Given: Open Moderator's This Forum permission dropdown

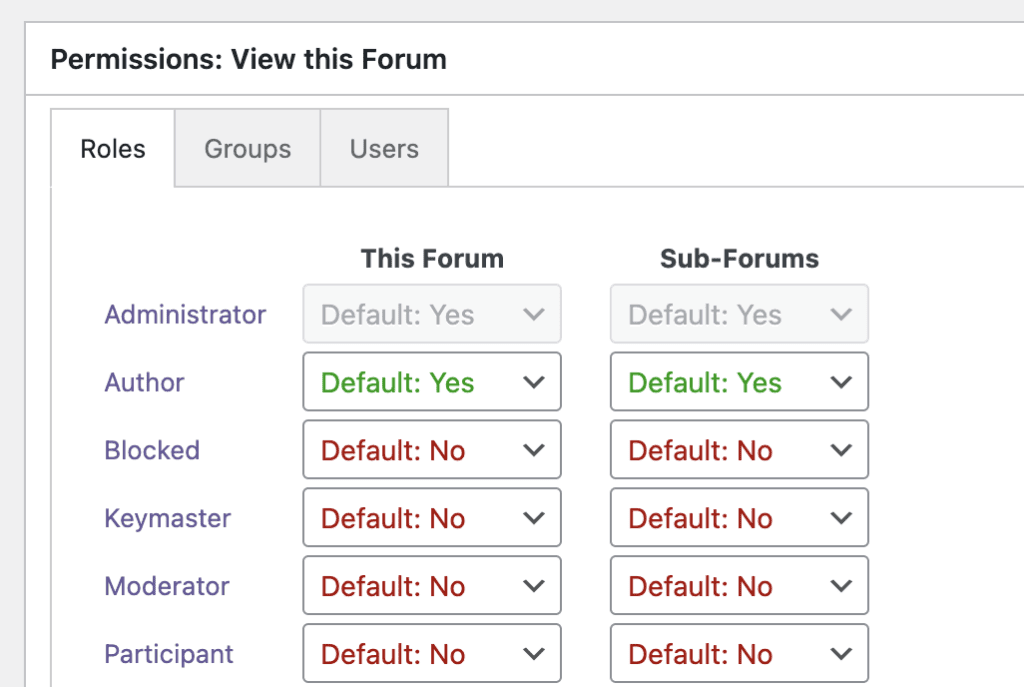Looking at the screenshot, I should click(431, 586).
